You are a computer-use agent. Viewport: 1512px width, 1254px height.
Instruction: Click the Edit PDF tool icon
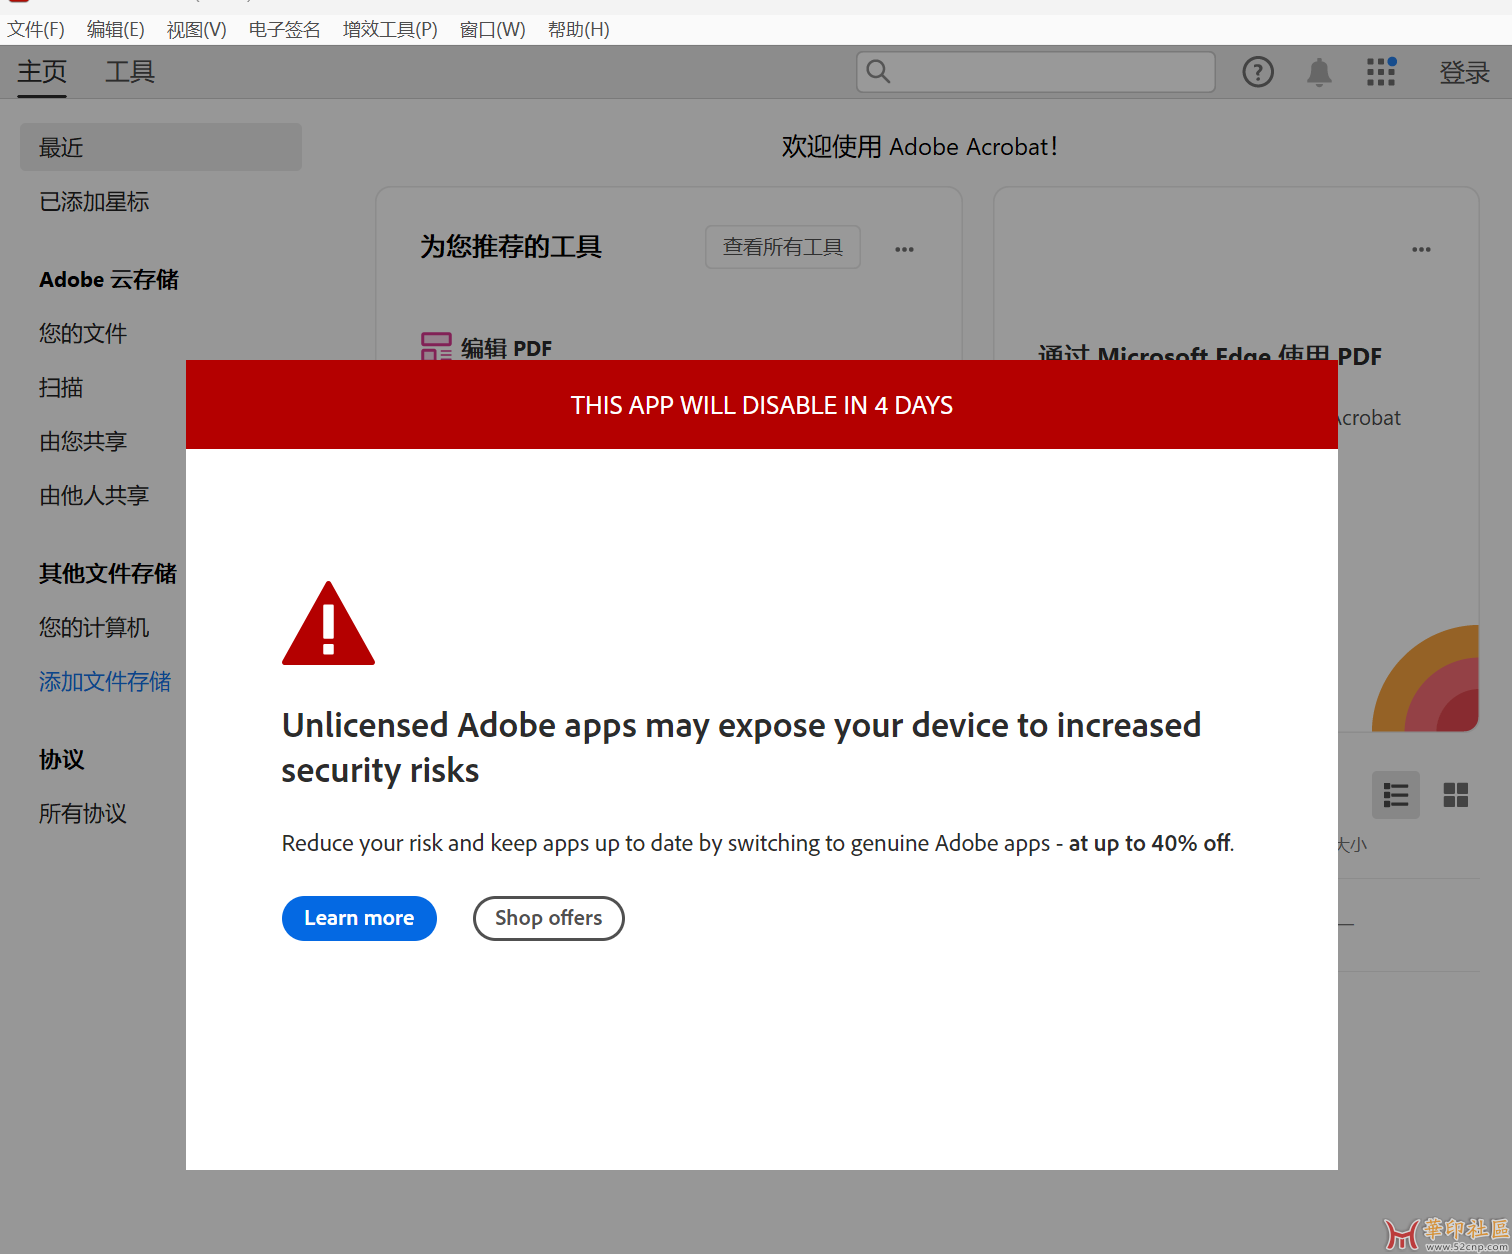coord(436,347)
